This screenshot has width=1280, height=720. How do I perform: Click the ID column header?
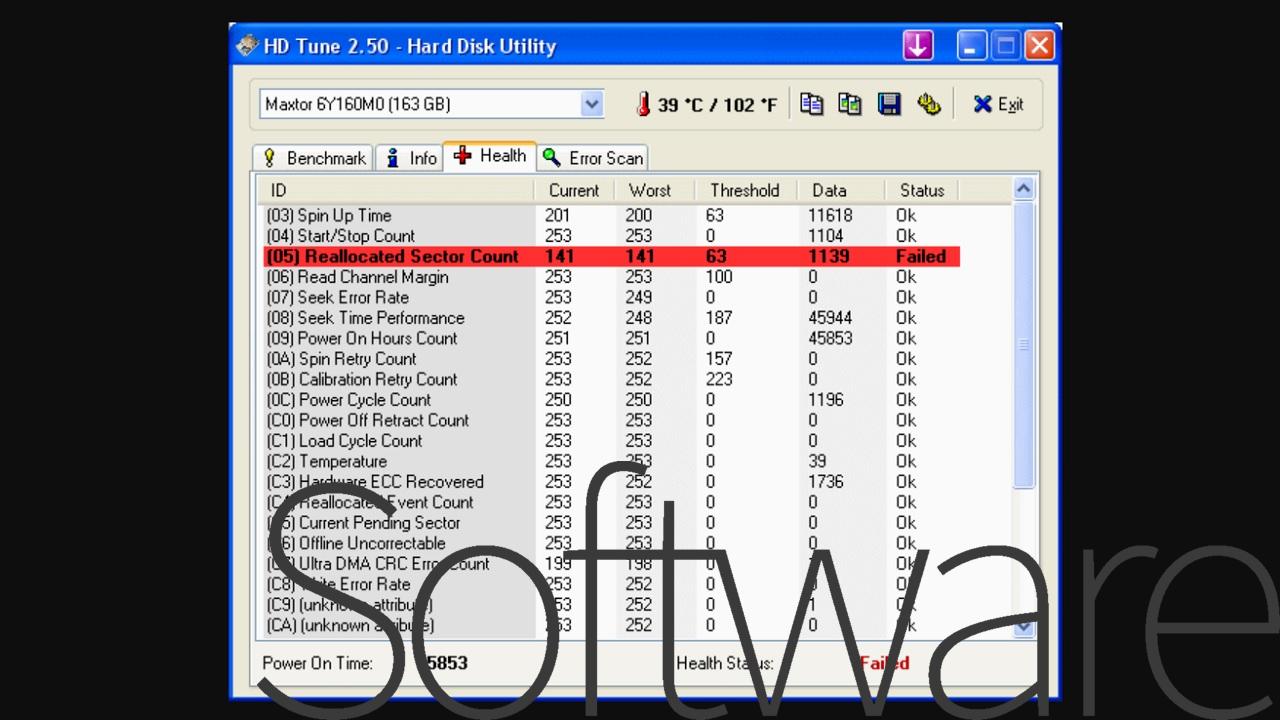point(397,190)
